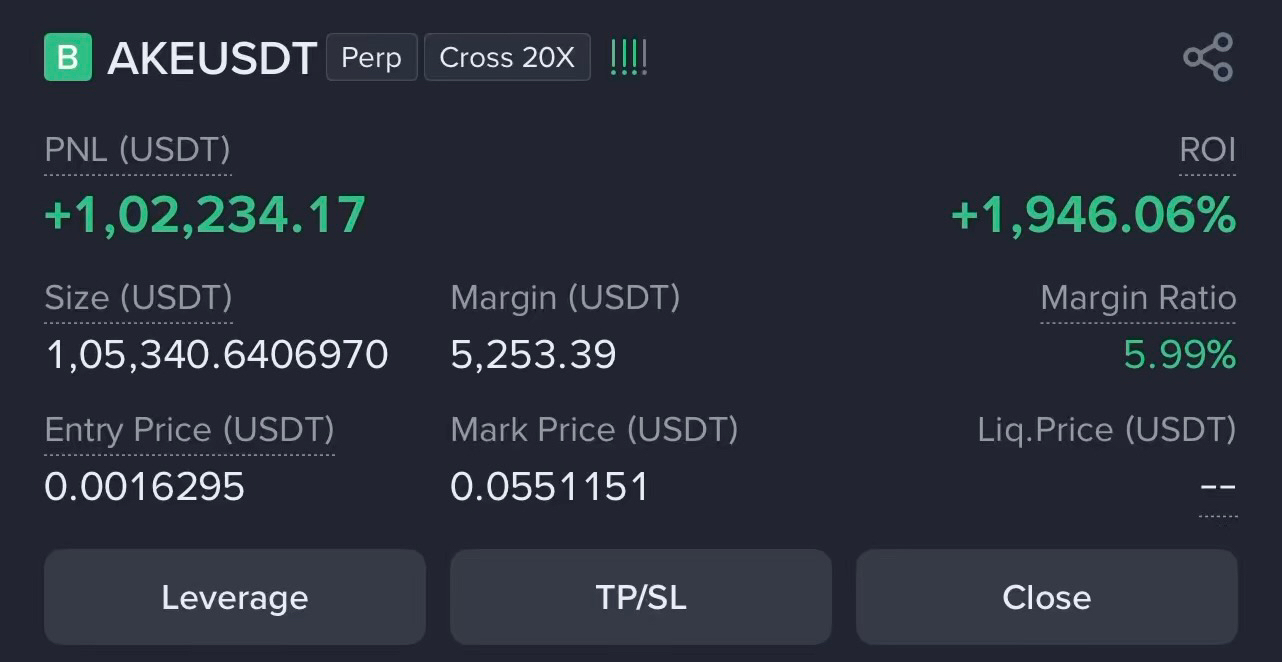Screen dimensions: 1282x662
Task: Tap the Mark Price value 0.0551151
Action: (x=549, y=487)
